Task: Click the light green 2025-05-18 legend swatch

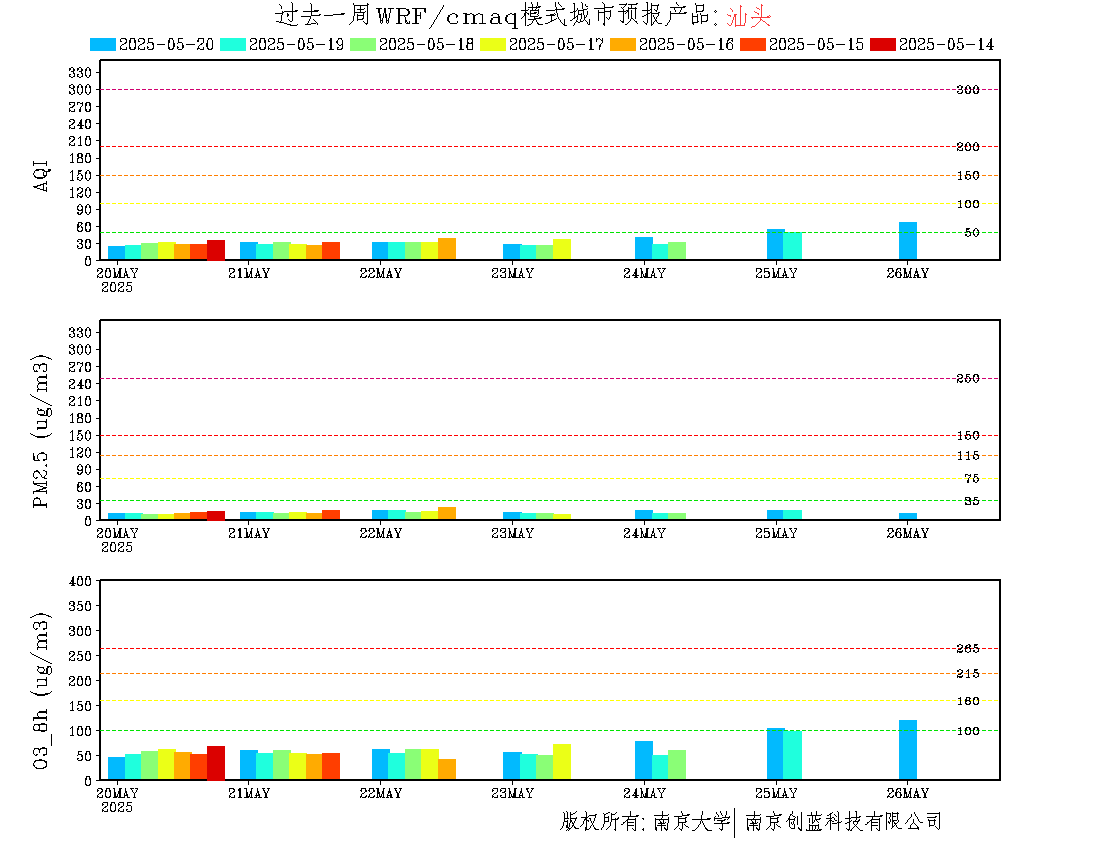Action: (x=363, y=44)
